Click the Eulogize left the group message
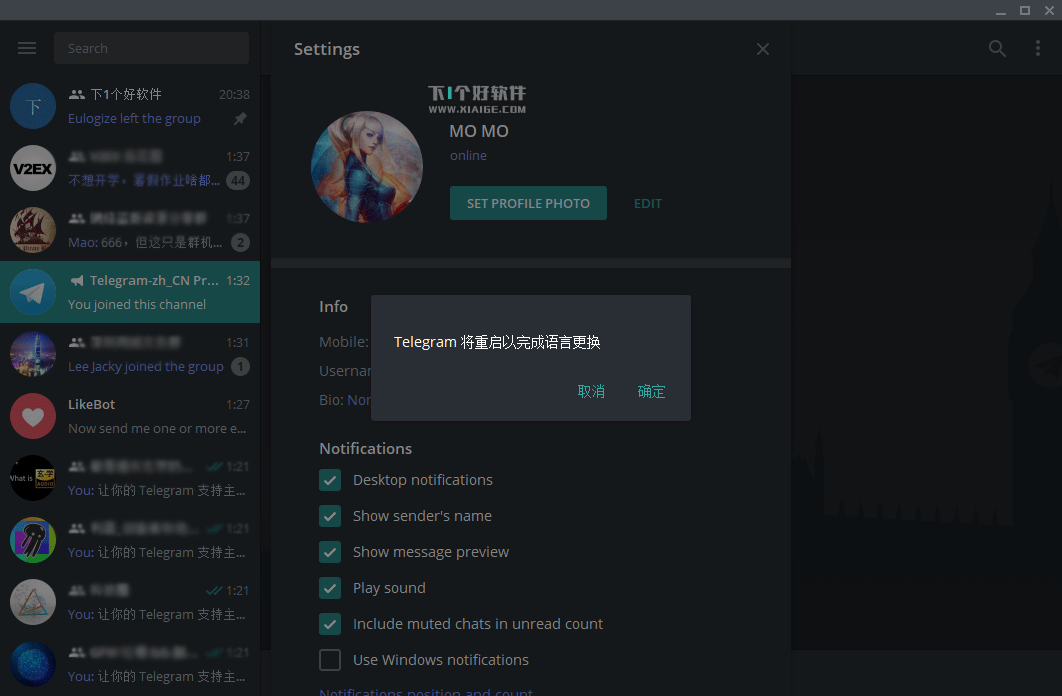 point(134,118)
